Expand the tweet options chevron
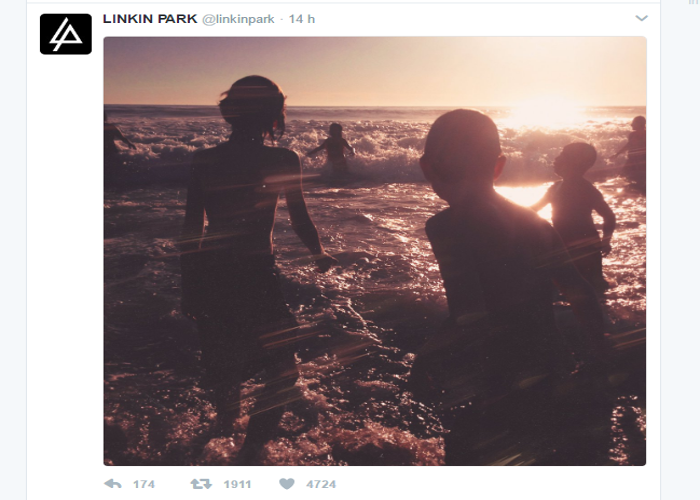The width and height of the screenshot is (700, 500). (641, 18)
